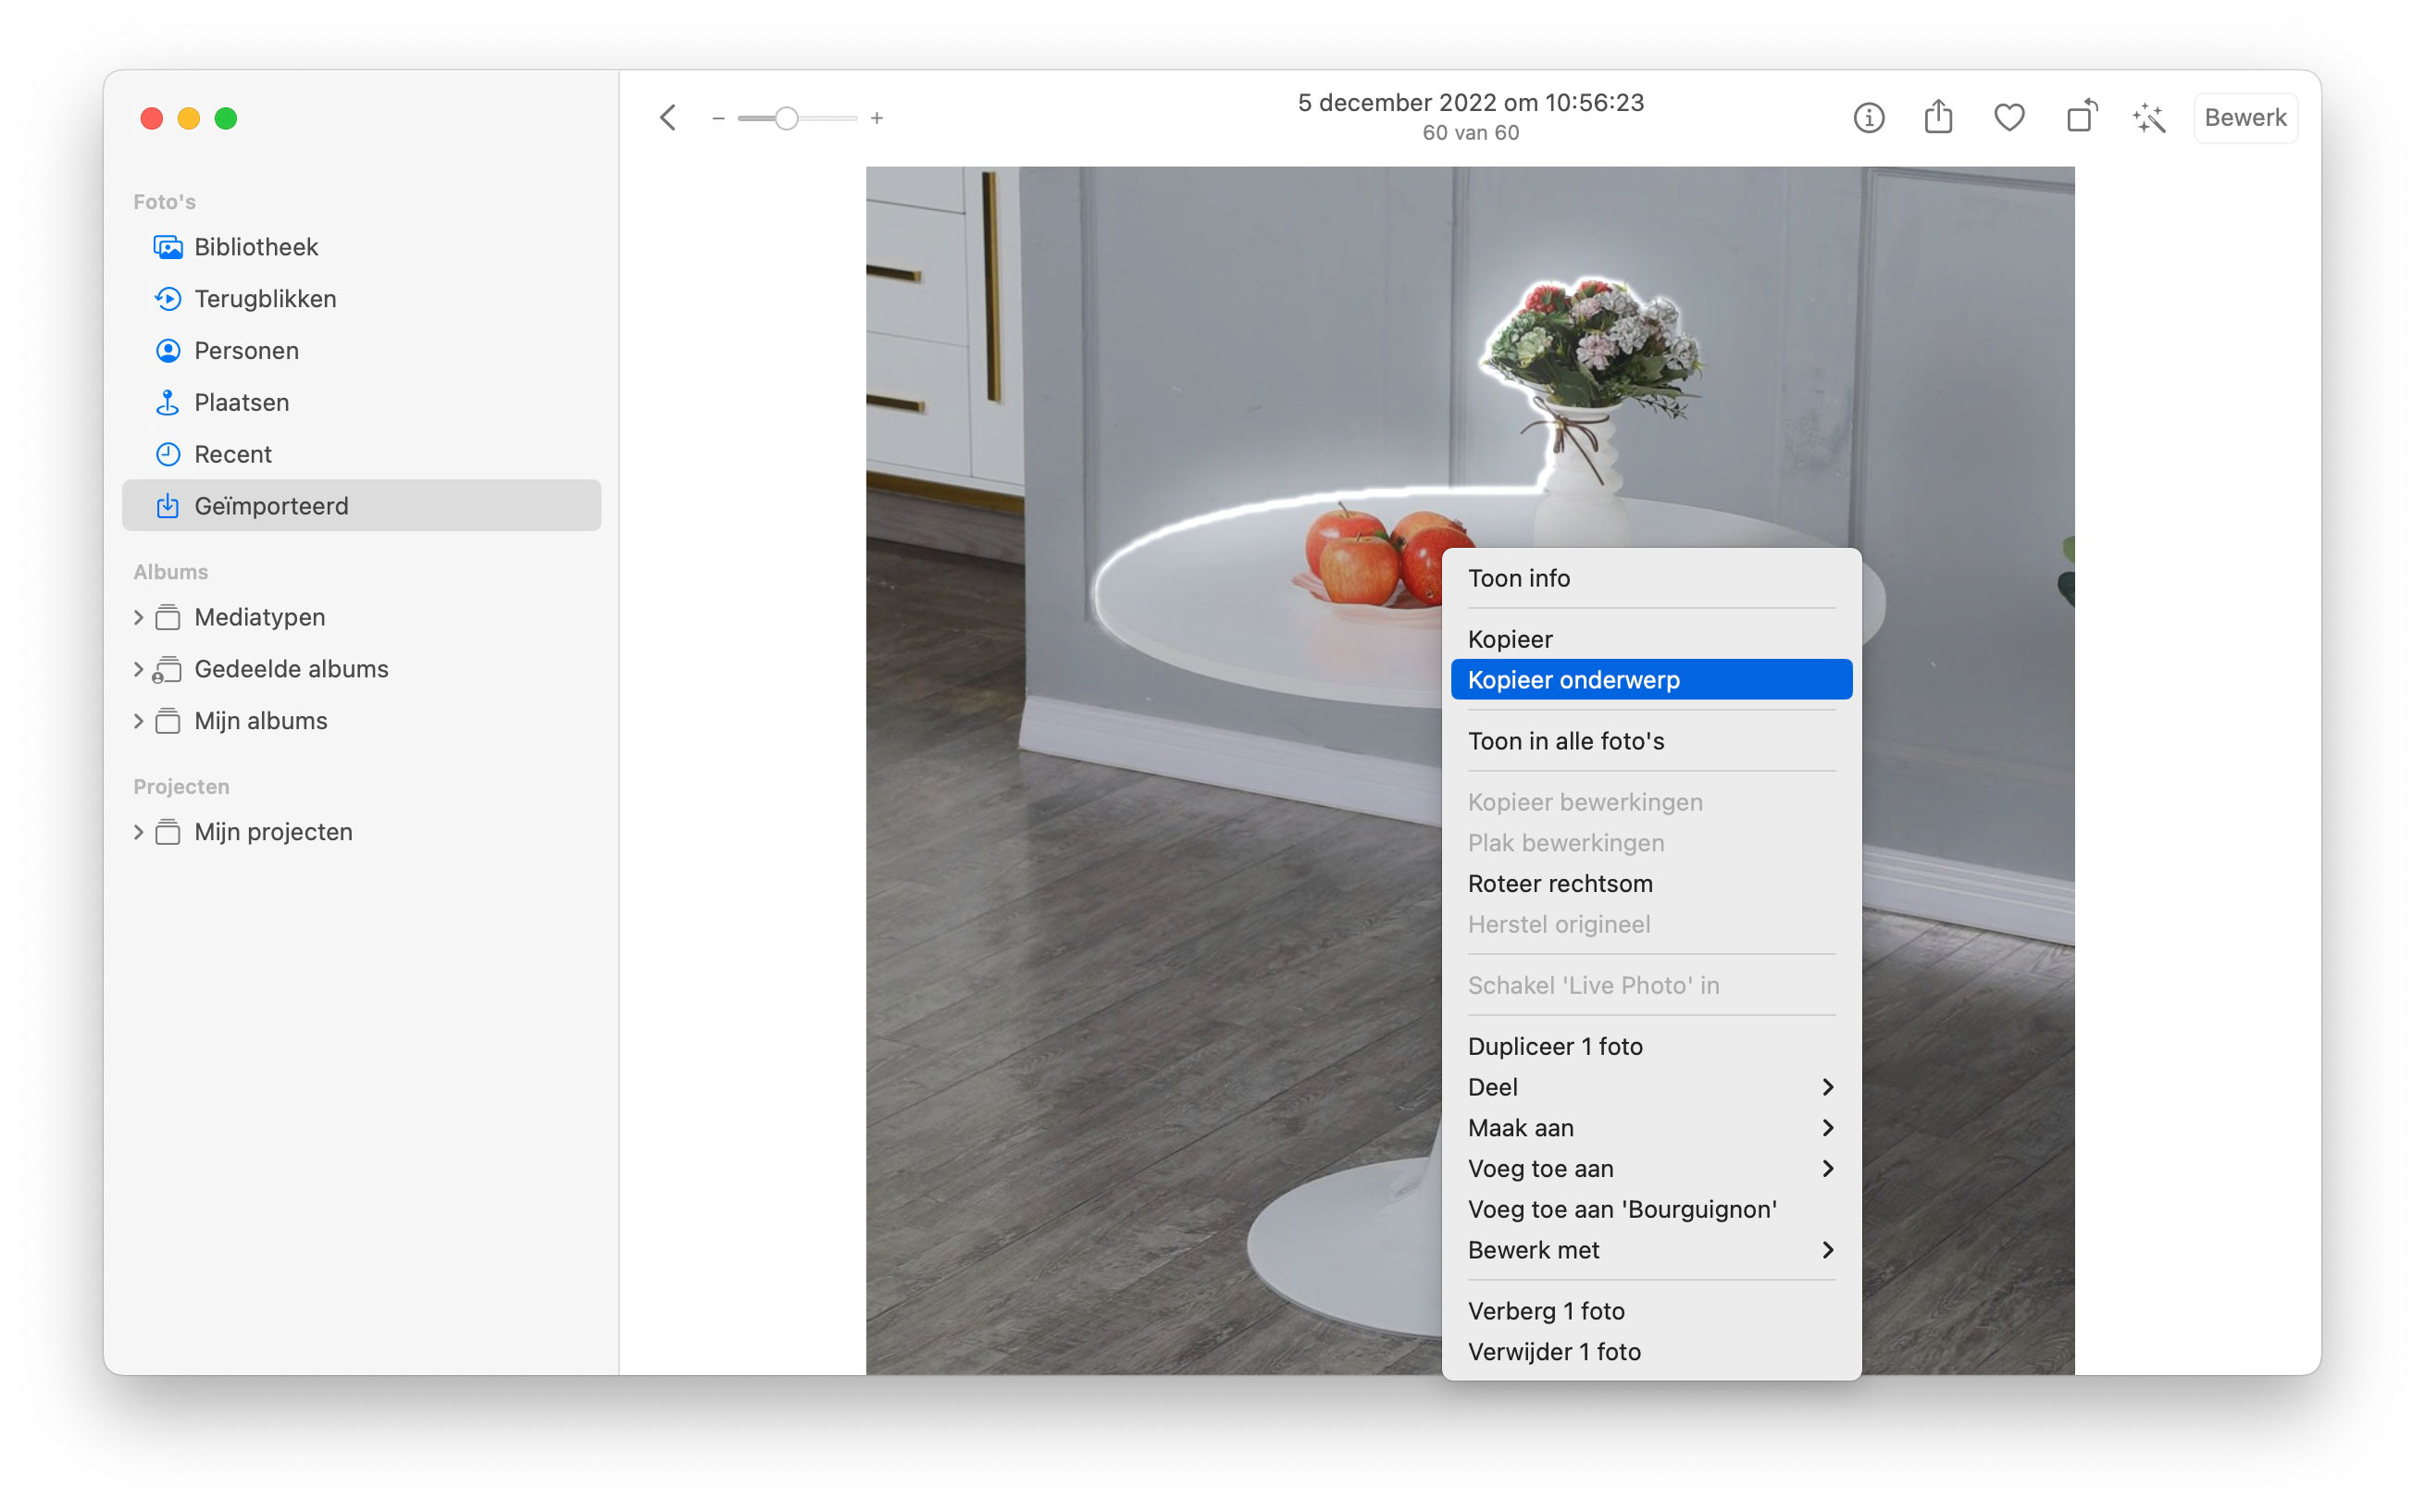Select Mijn albums label in sidebar
Screen dimensions: 2425x1512
pyautogui.click(x=261, y=722)
